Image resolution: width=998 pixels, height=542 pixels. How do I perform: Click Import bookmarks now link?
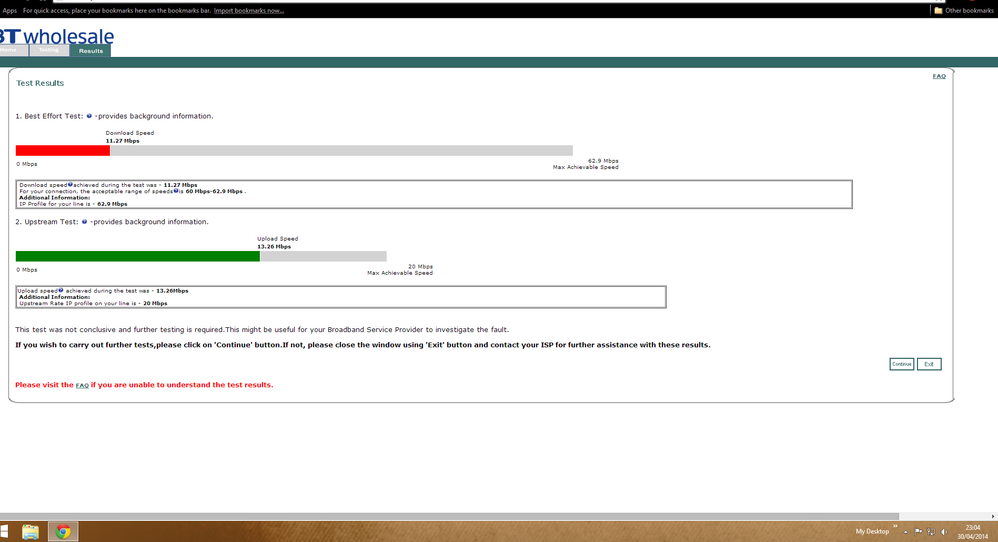(249, 11)
